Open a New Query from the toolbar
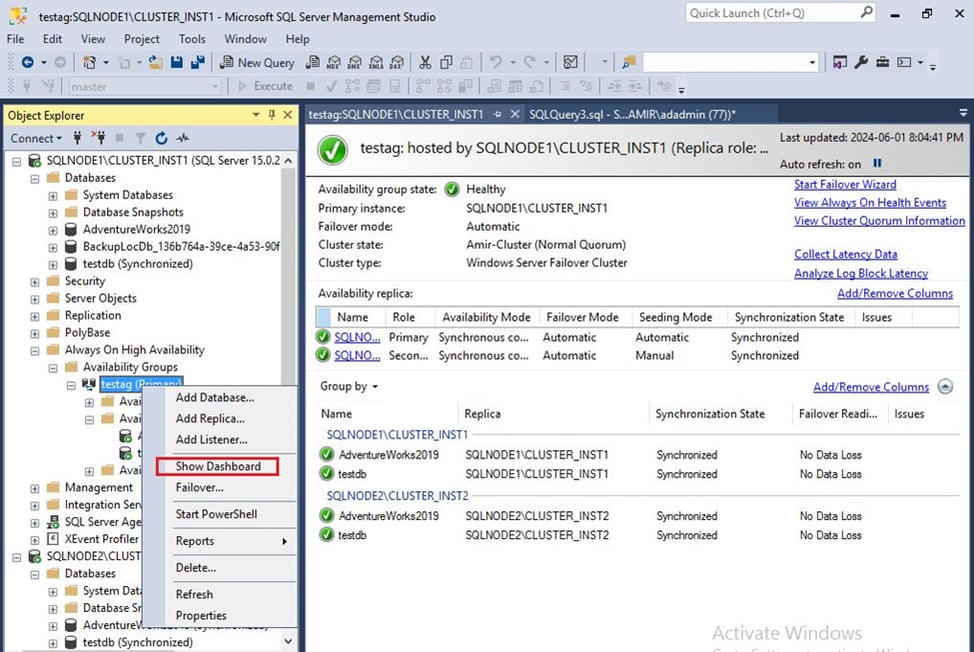Screen dimensions: 974x652 pos(258,62)
